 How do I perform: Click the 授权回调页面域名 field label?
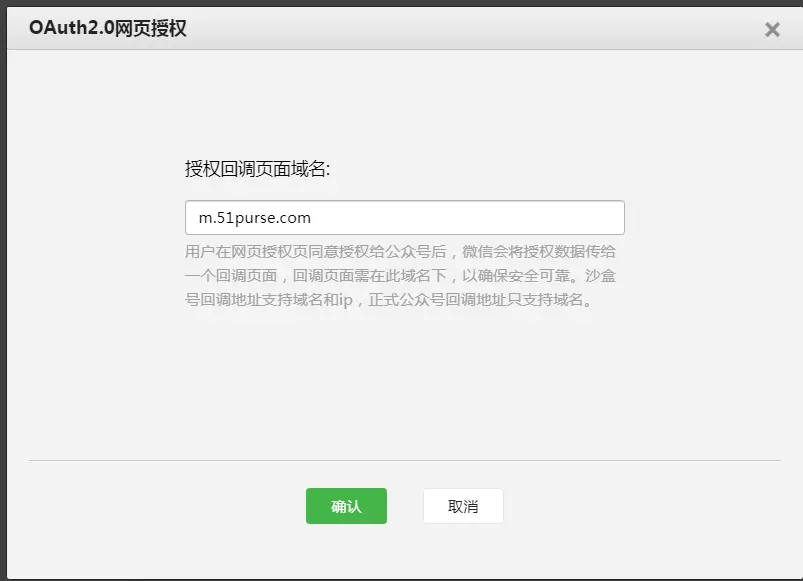tap(258, 168)
